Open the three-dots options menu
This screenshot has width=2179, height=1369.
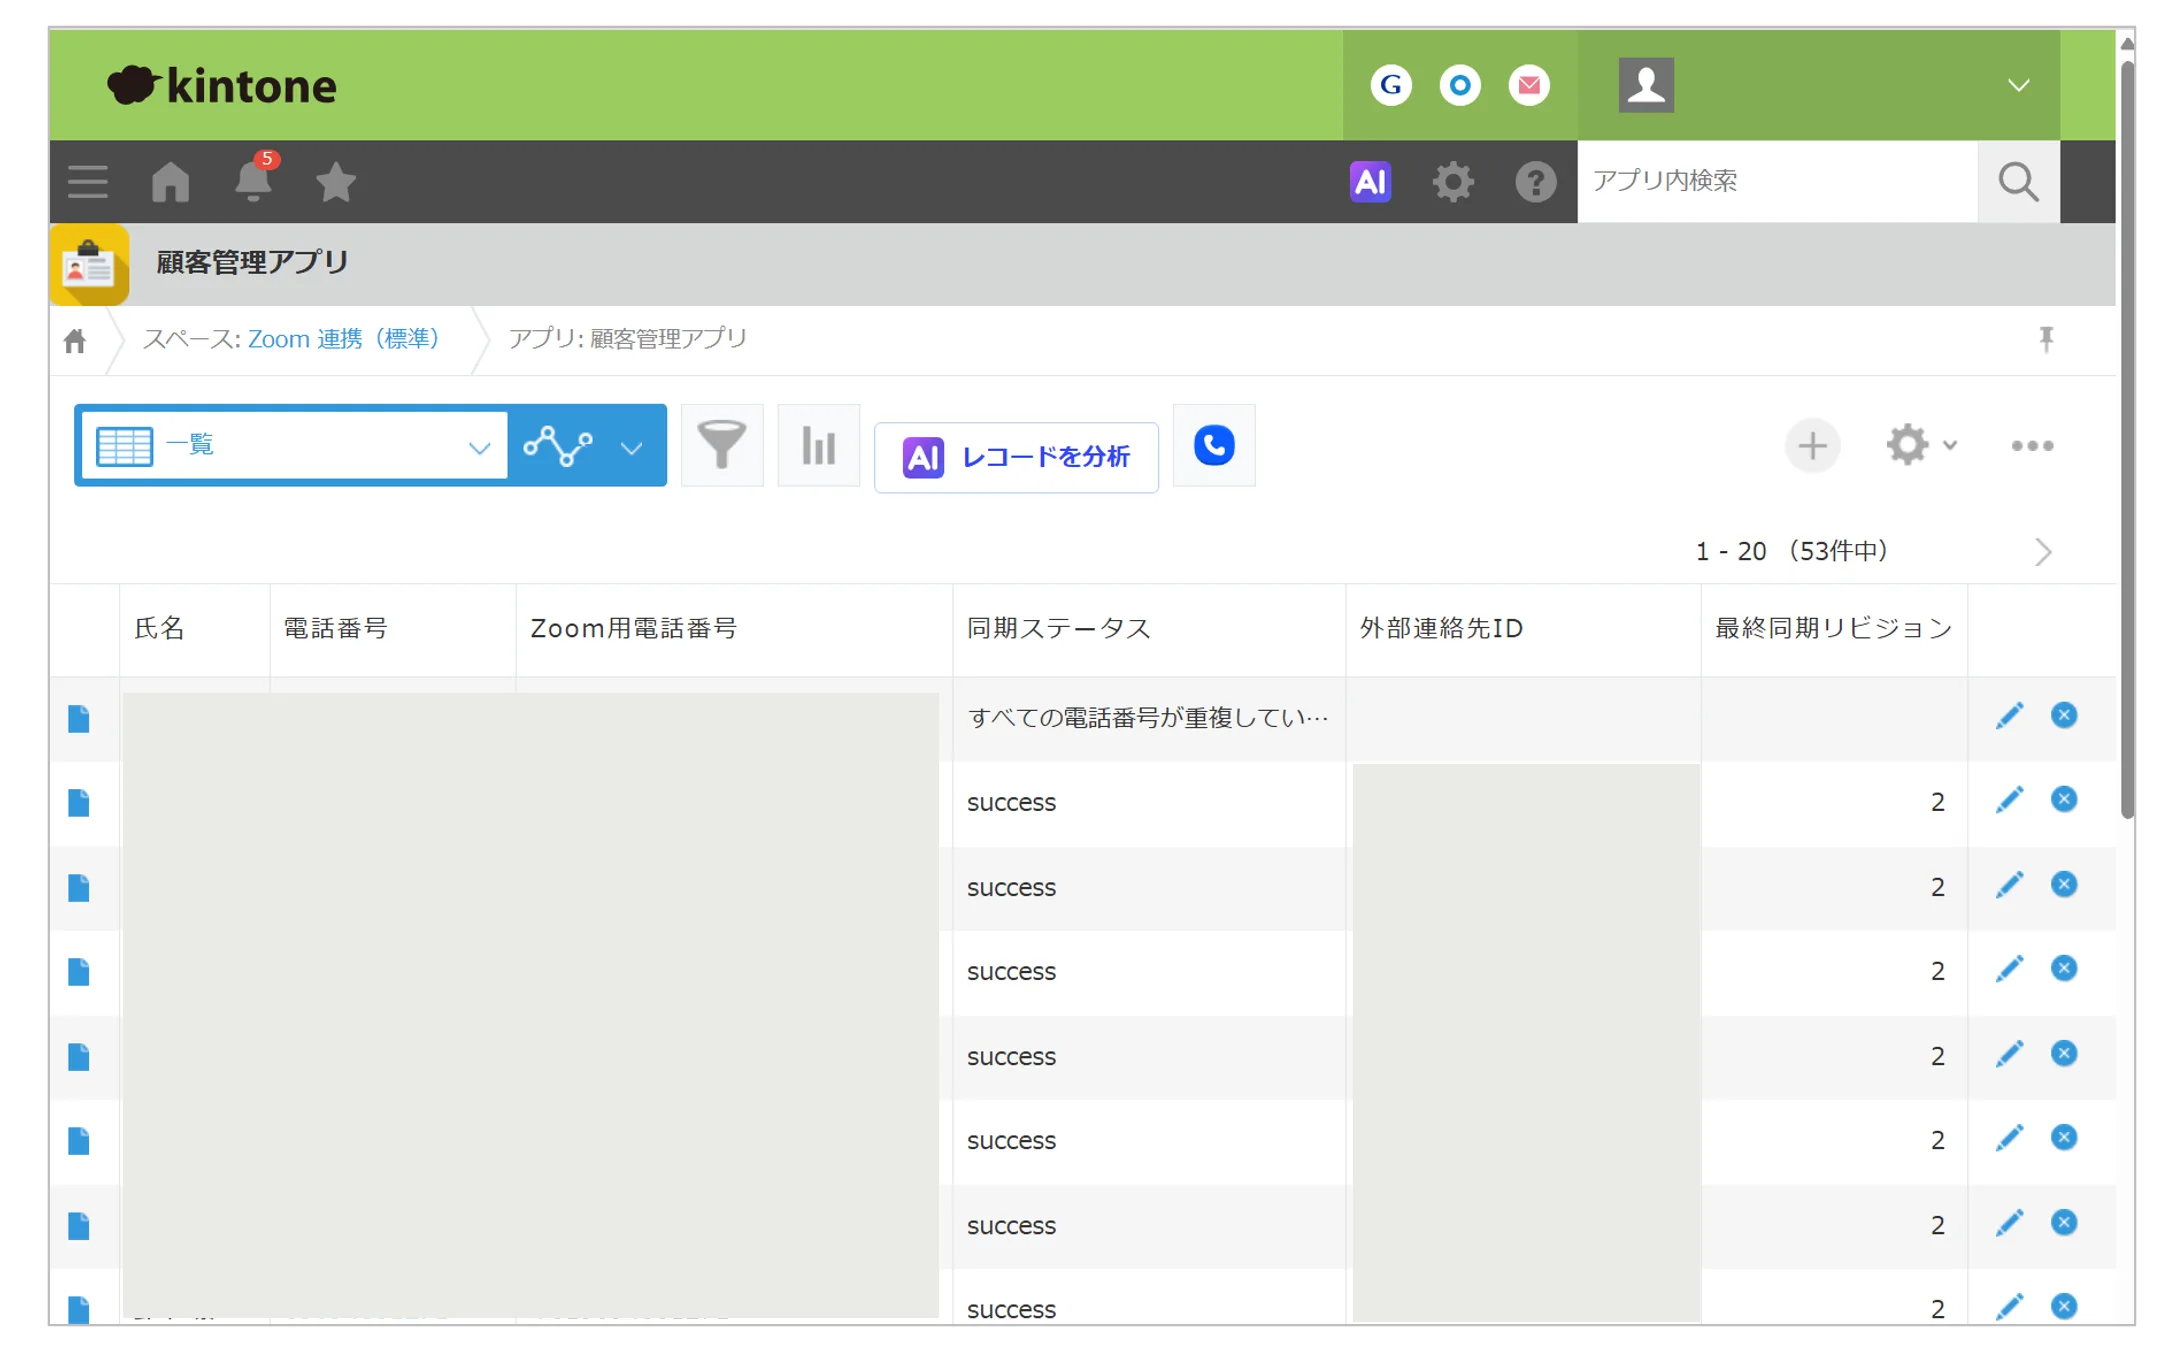[2032, 446]
